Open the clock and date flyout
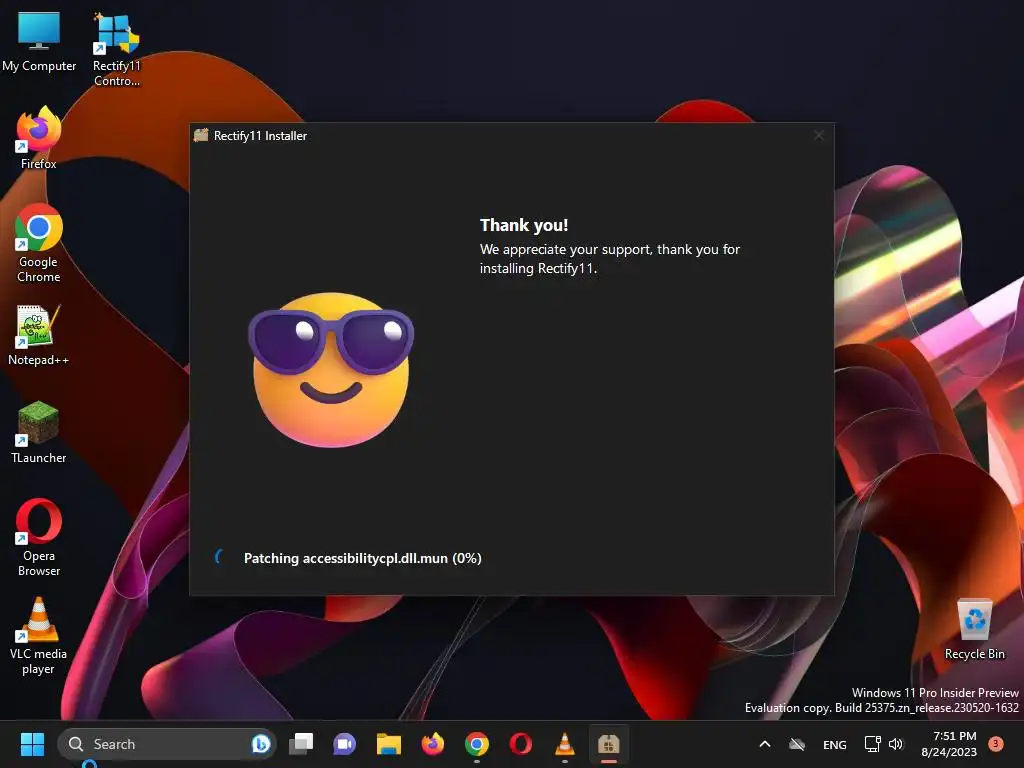 [x=949, y=744]
